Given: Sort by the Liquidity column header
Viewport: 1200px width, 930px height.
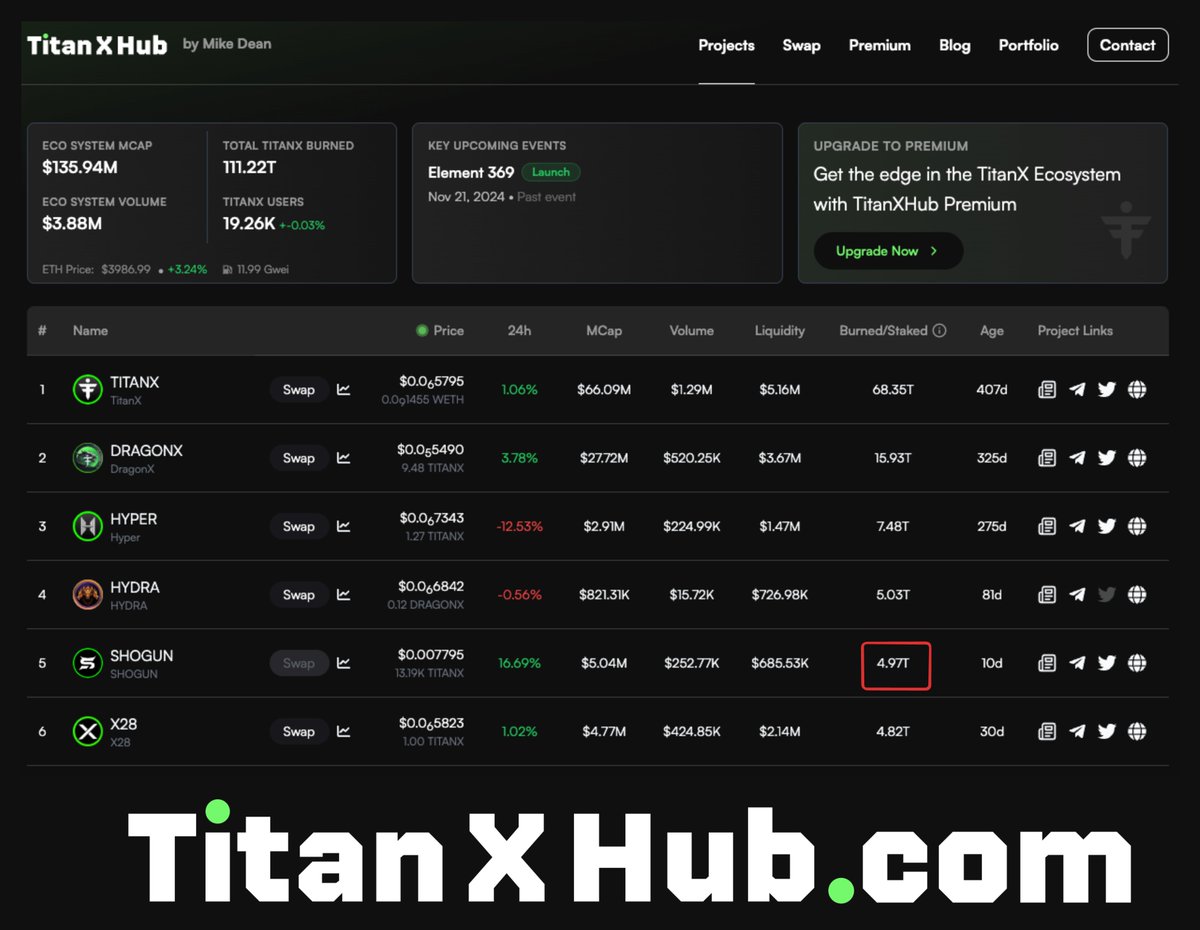Looking at the screenshot, I should 780,331.
